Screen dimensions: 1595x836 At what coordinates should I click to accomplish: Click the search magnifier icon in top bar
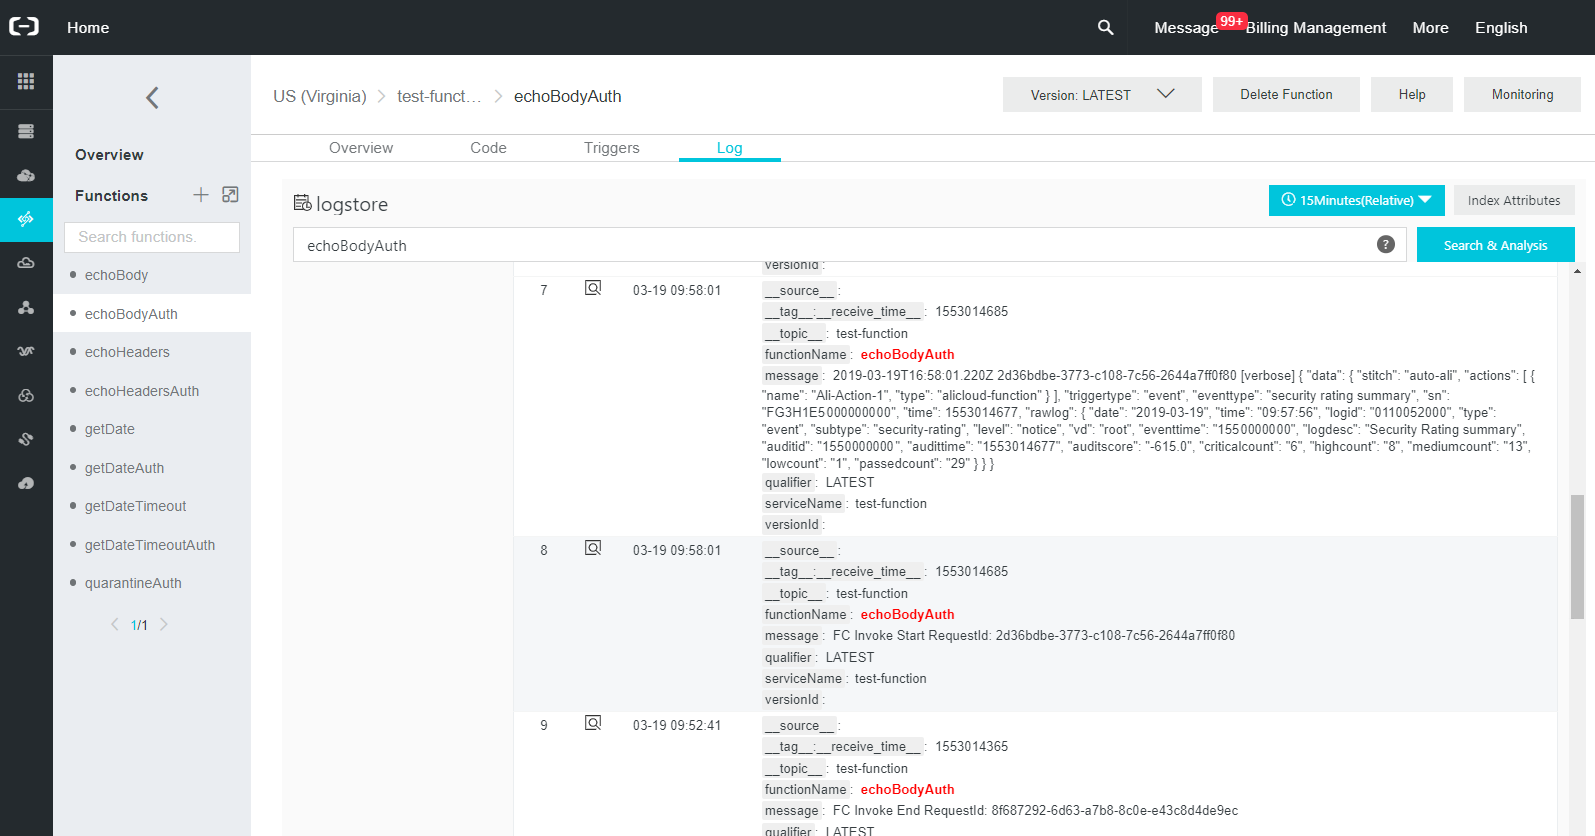1105,27
